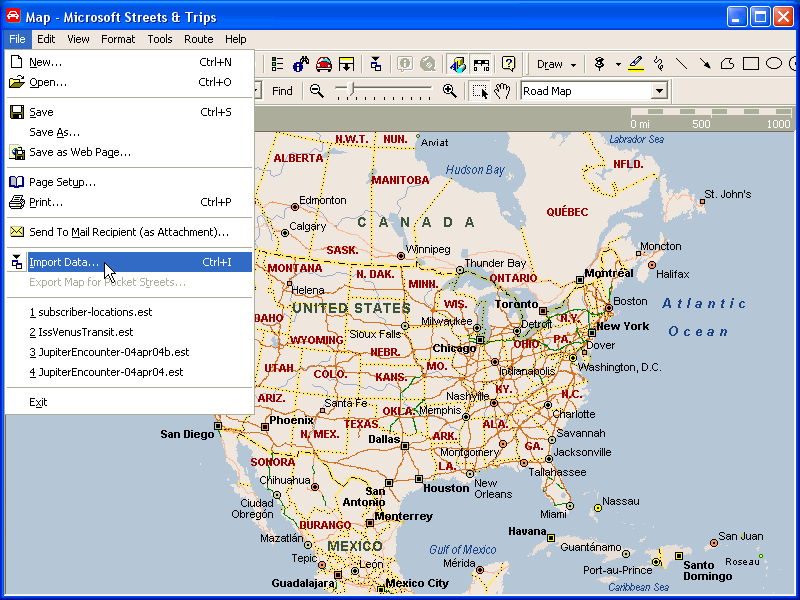
Task: Choose Open... from the File menu
Action: click(x=130, y=82)
